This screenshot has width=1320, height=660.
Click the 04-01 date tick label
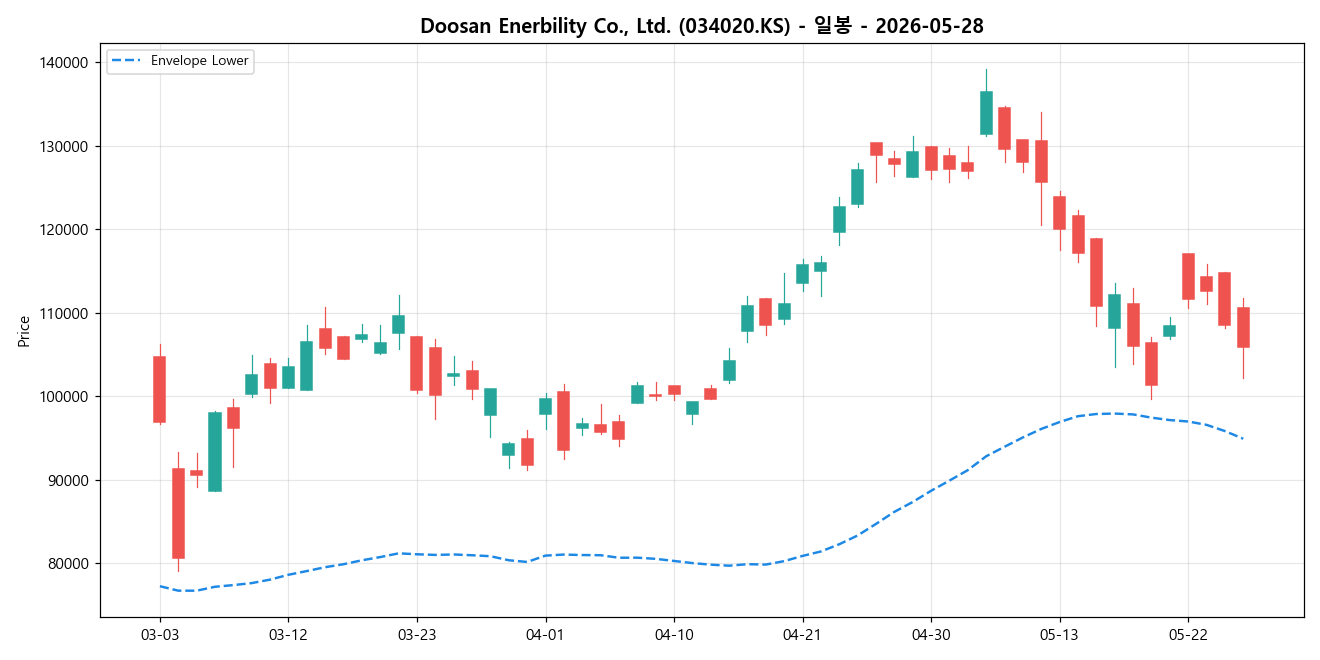[545, 635]
